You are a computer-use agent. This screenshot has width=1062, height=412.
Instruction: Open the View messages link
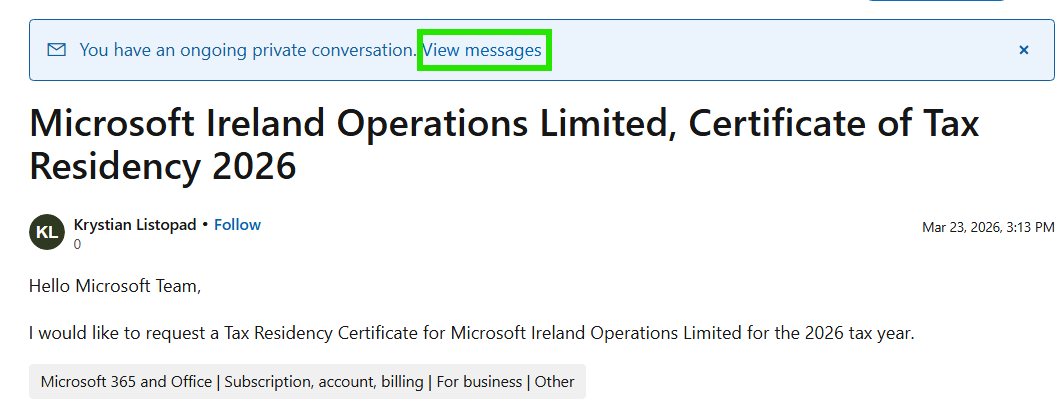click(x=482, y=50)
